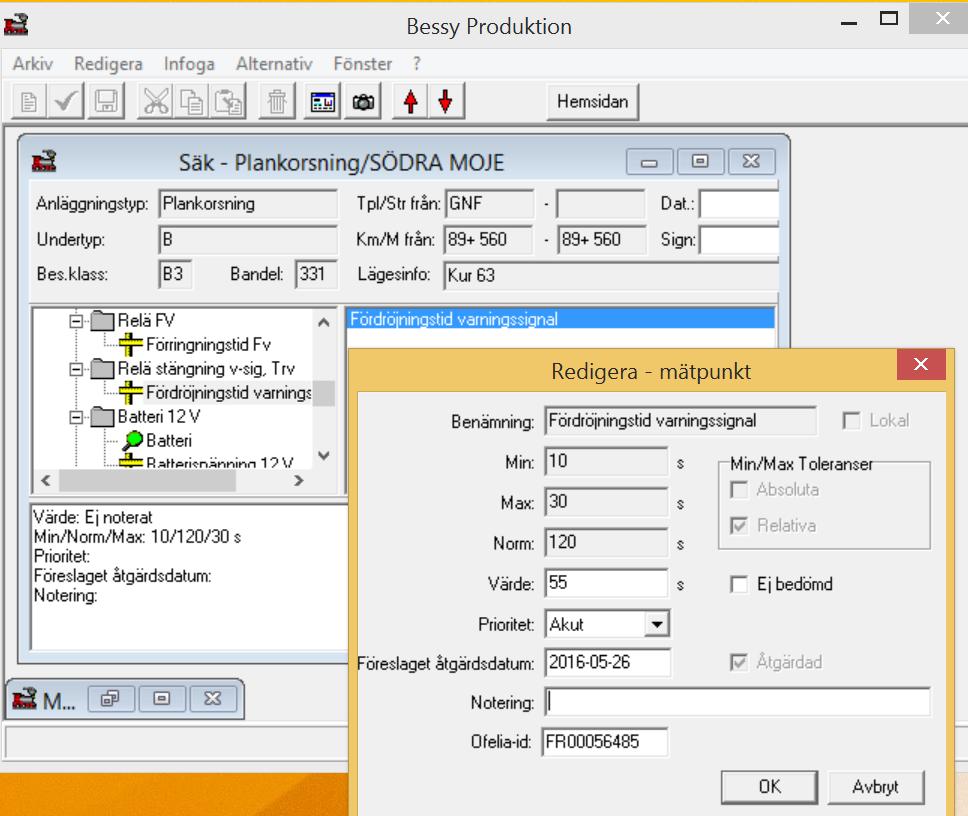
Task: Click the red down arrow icon
Action: (445, 102)
